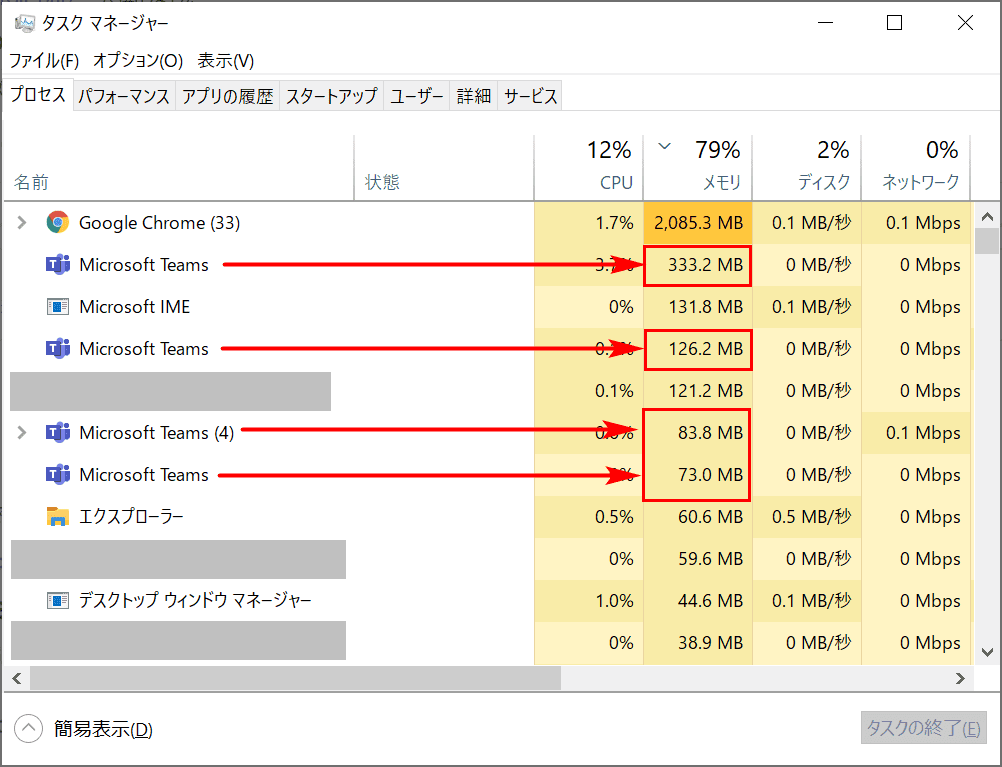This screenshot has width=1002, height=767.
Task: Click the 44.6 MB memory cell
Action: tap(698, 601)
